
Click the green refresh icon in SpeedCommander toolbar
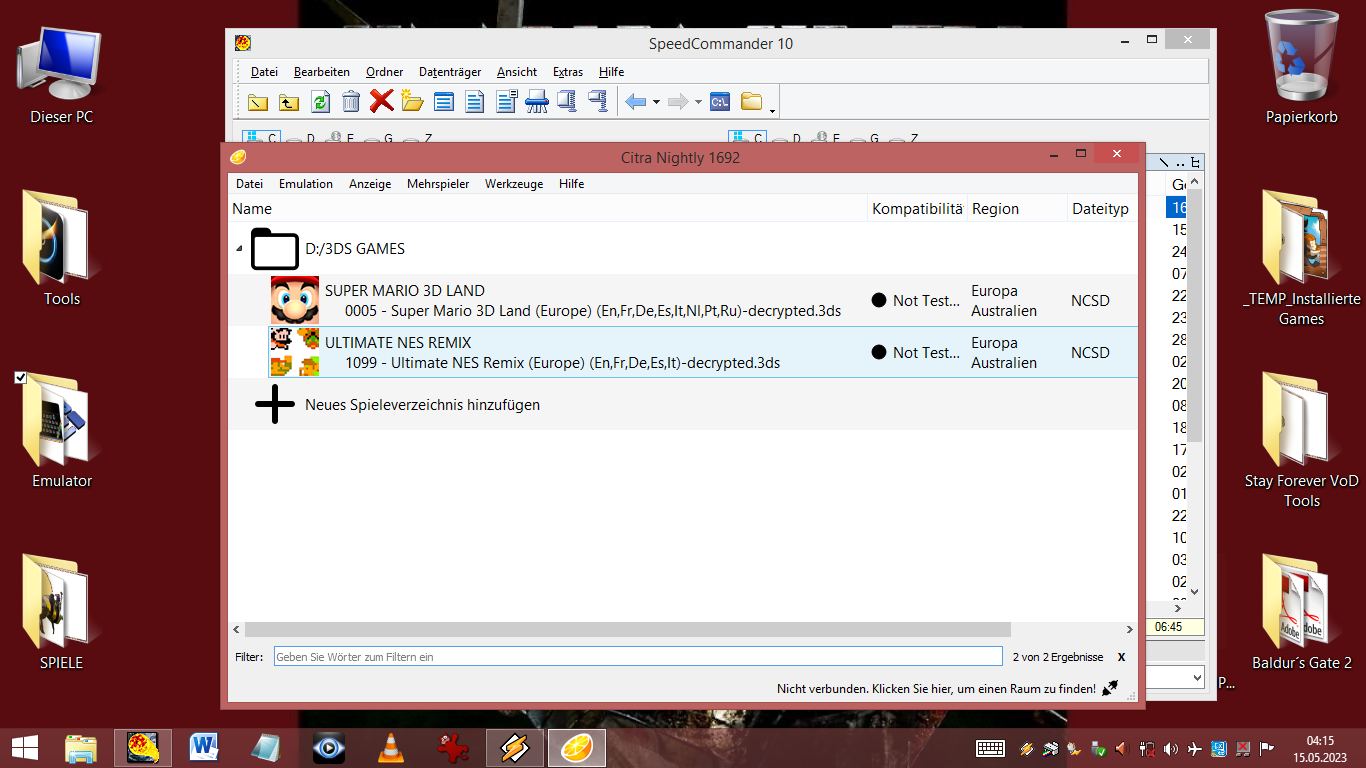tap(320, 101)
